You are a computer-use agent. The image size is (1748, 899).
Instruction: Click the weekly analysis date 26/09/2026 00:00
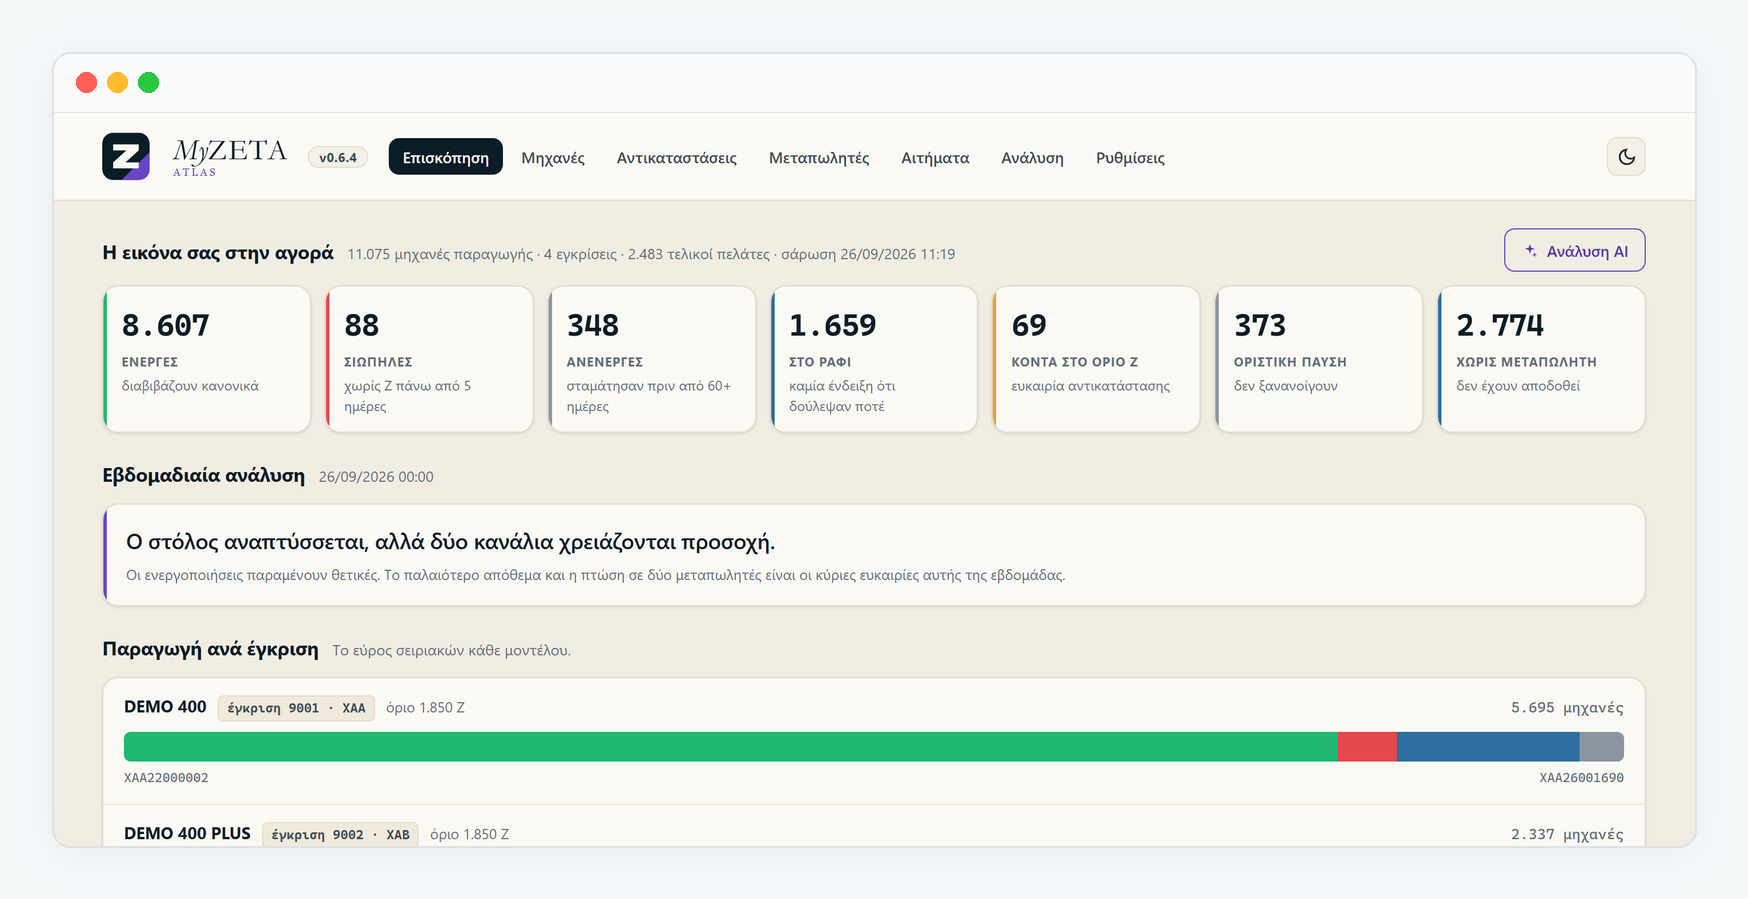[376, 477]
